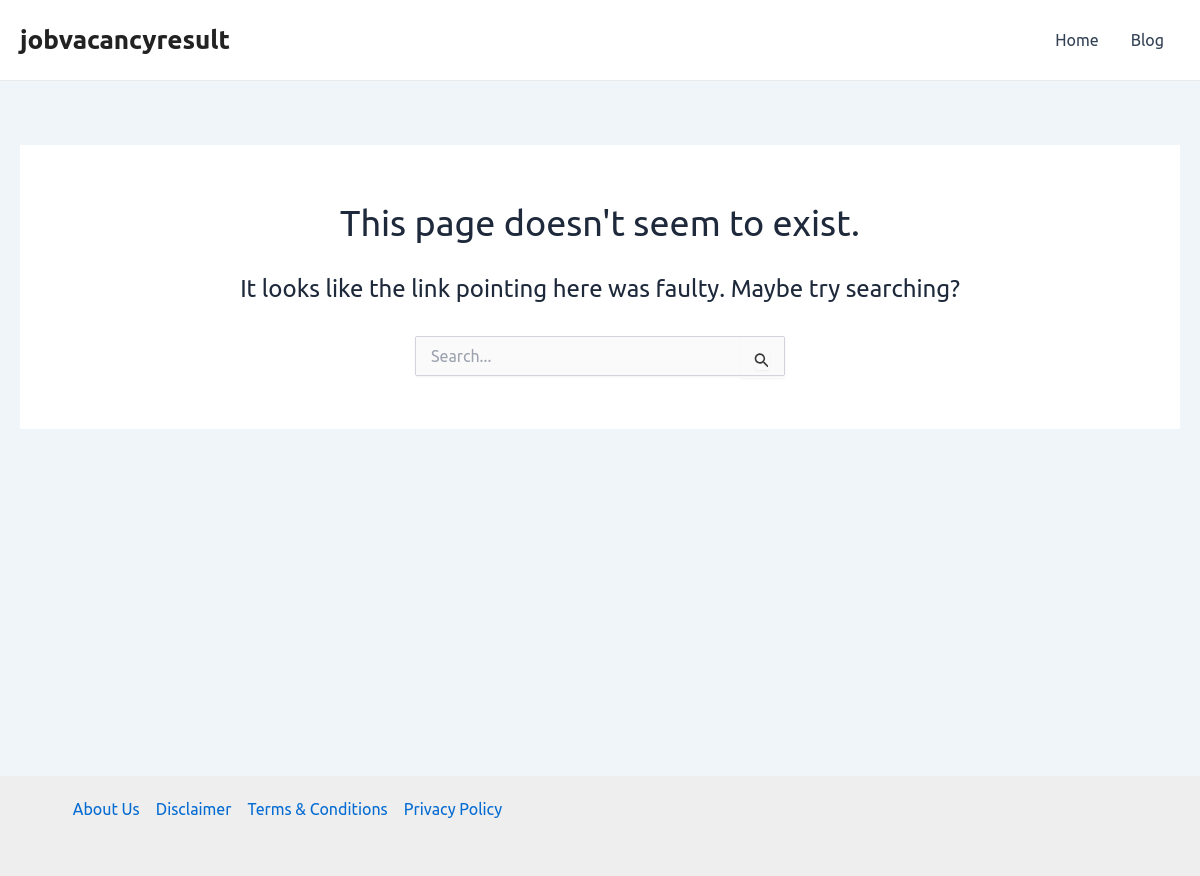
Task: Click the "Maybe try searching?" message text
Action: point(845,289)
